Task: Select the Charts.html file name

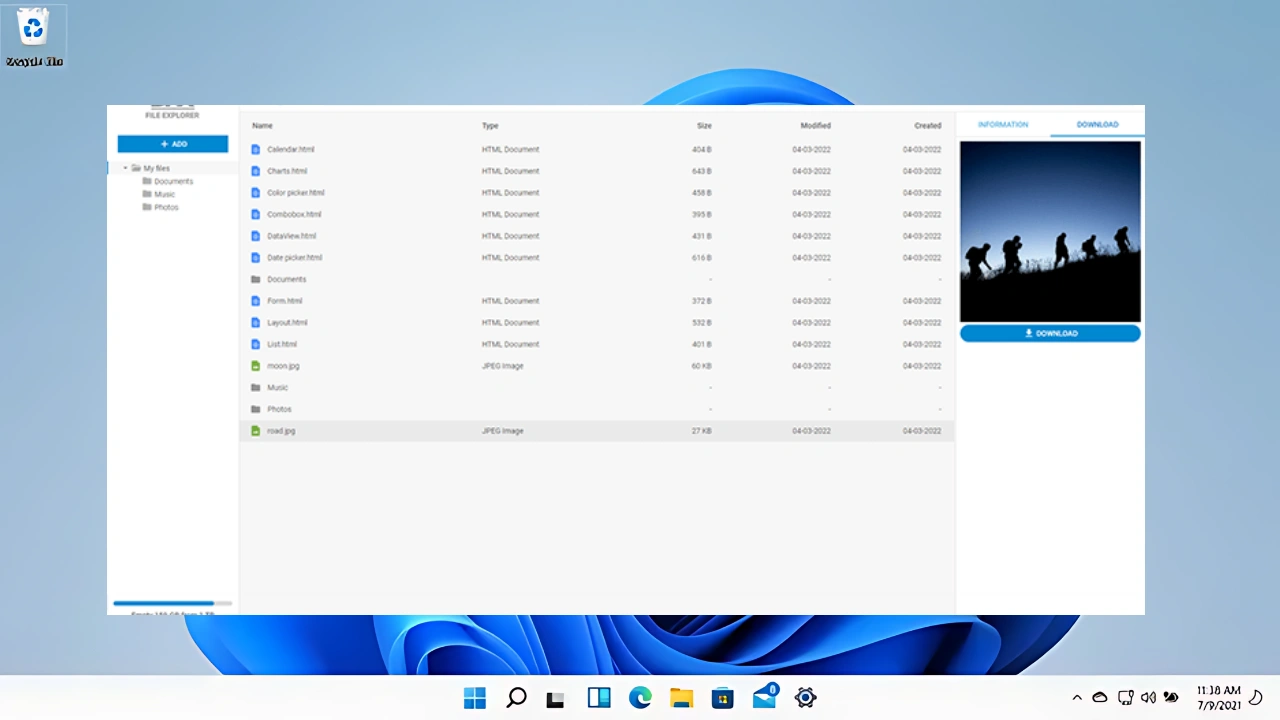Action: click(287, 171)
